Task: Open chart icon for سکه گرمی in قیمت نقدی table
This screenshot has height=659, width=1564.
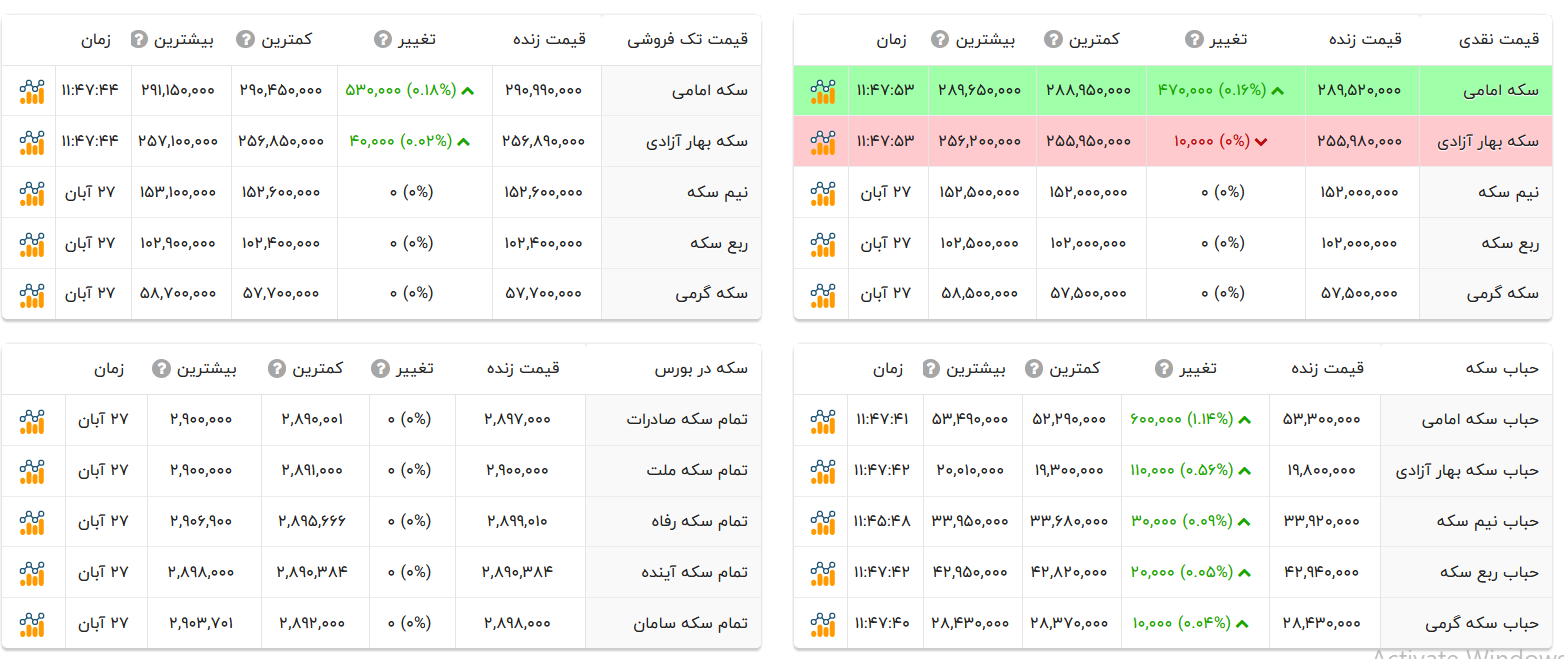Action: pyautogui.click(x=822, y=294)
